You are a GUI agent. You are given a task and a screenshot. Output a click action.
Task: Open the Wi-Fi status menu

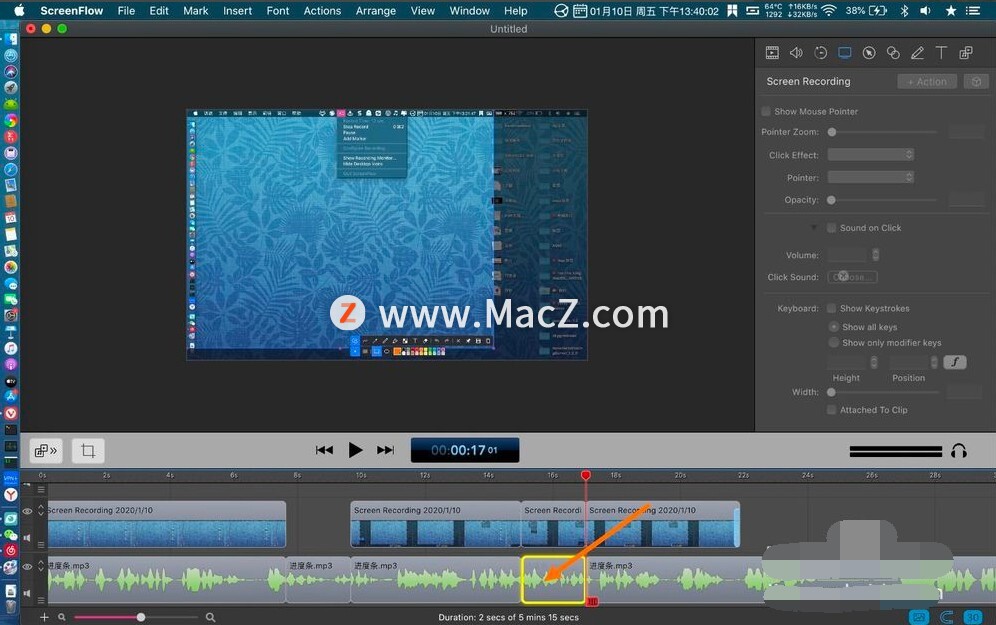coord(828,10)
